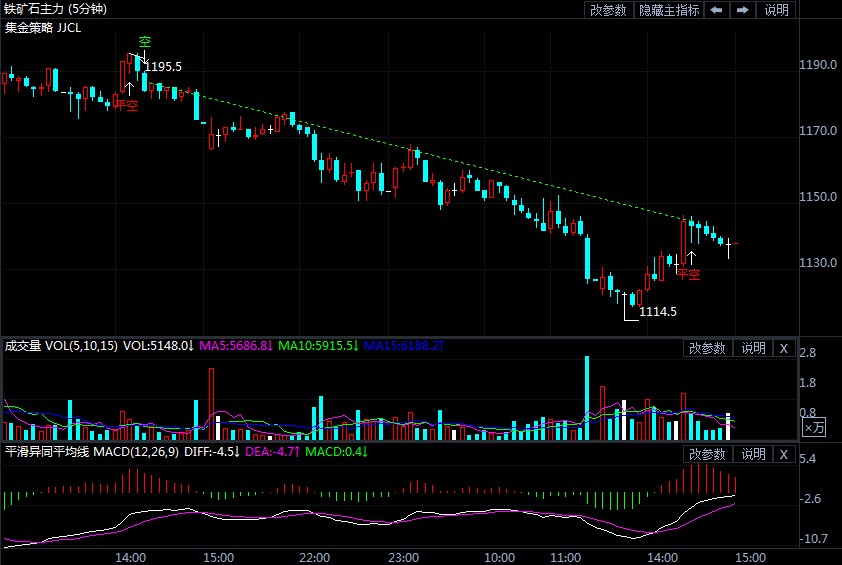Open 改参数 for the main price chart
This screenshot has width=842, height=565.
(x=608, y=10)
